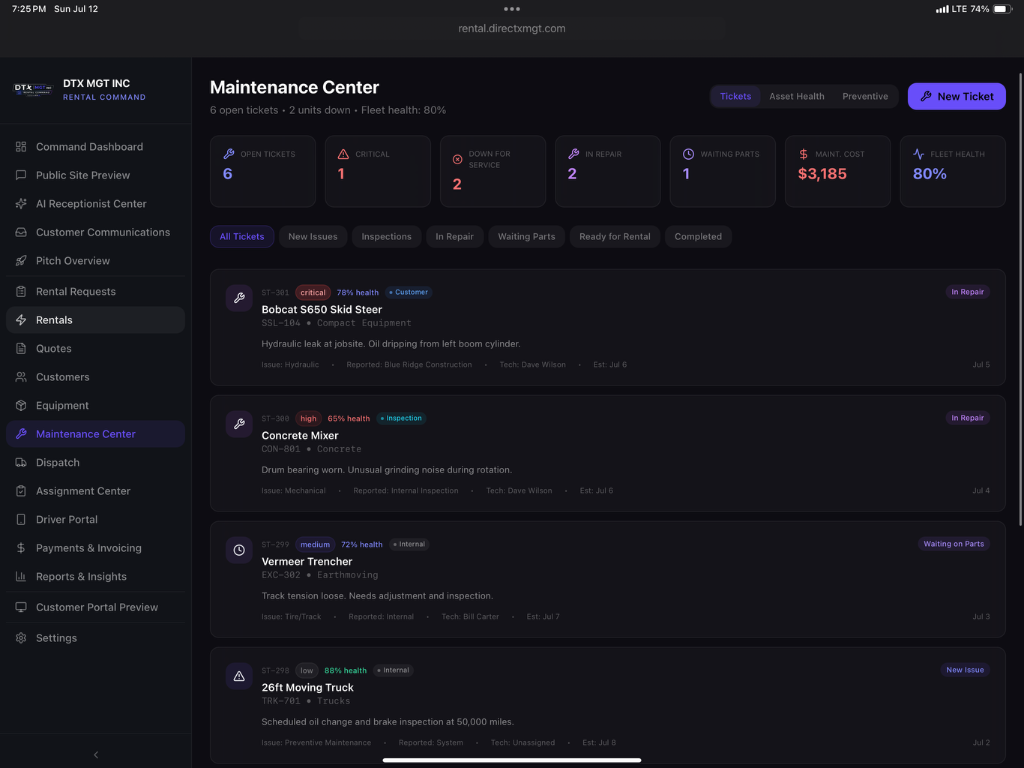Click the page vertical scrollbar

[1020, 298]
